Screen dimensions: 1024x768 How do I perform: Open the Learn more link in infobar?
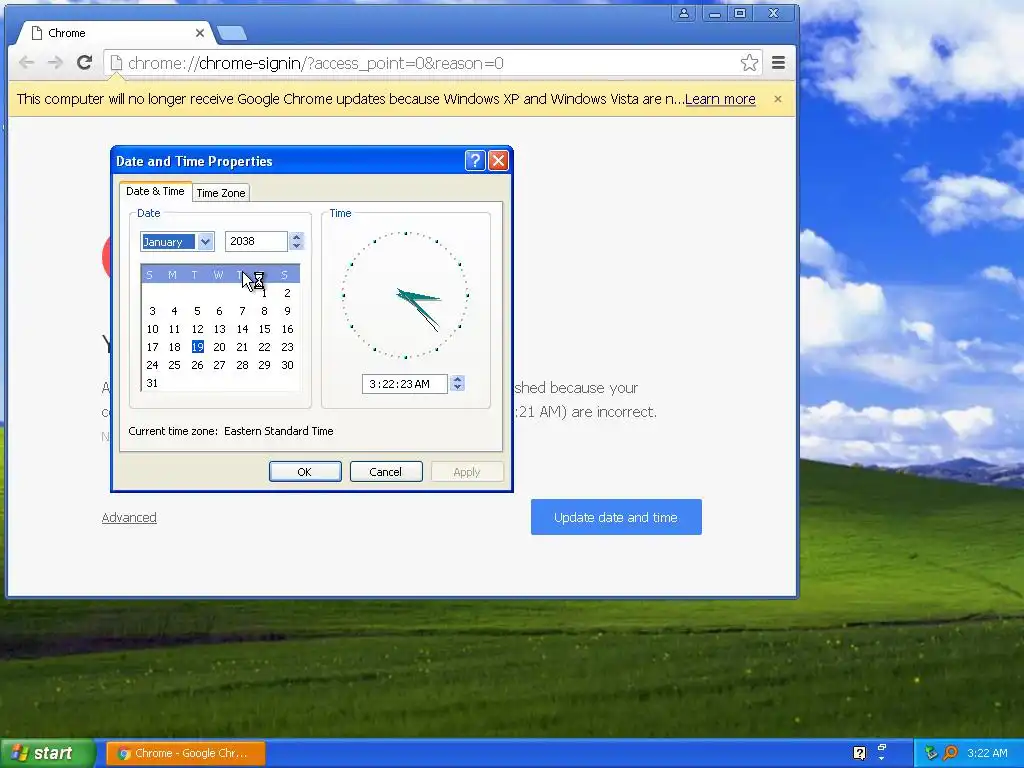720,99
